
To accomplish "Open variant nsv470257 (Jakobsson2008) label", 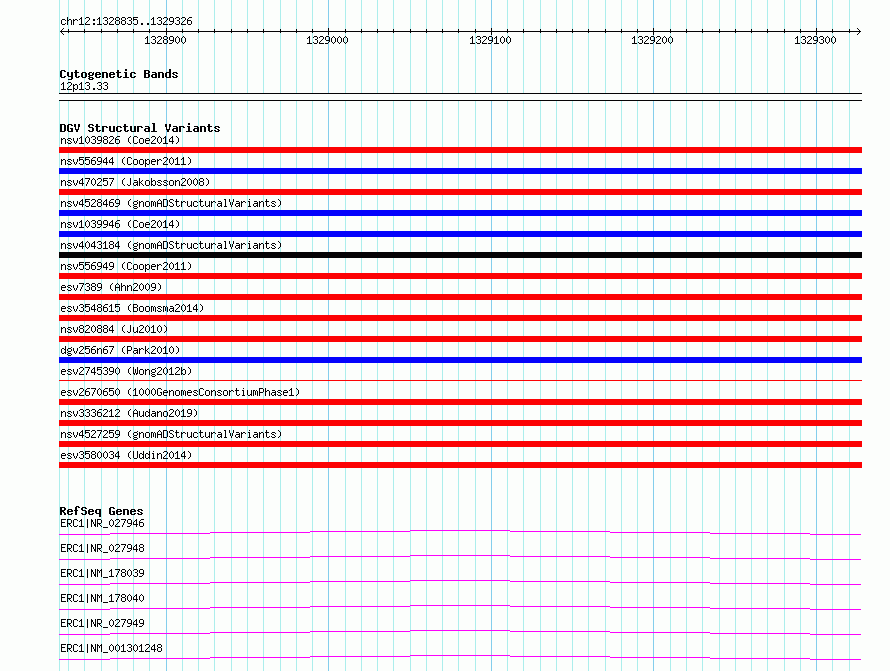I will click(135, 182).
